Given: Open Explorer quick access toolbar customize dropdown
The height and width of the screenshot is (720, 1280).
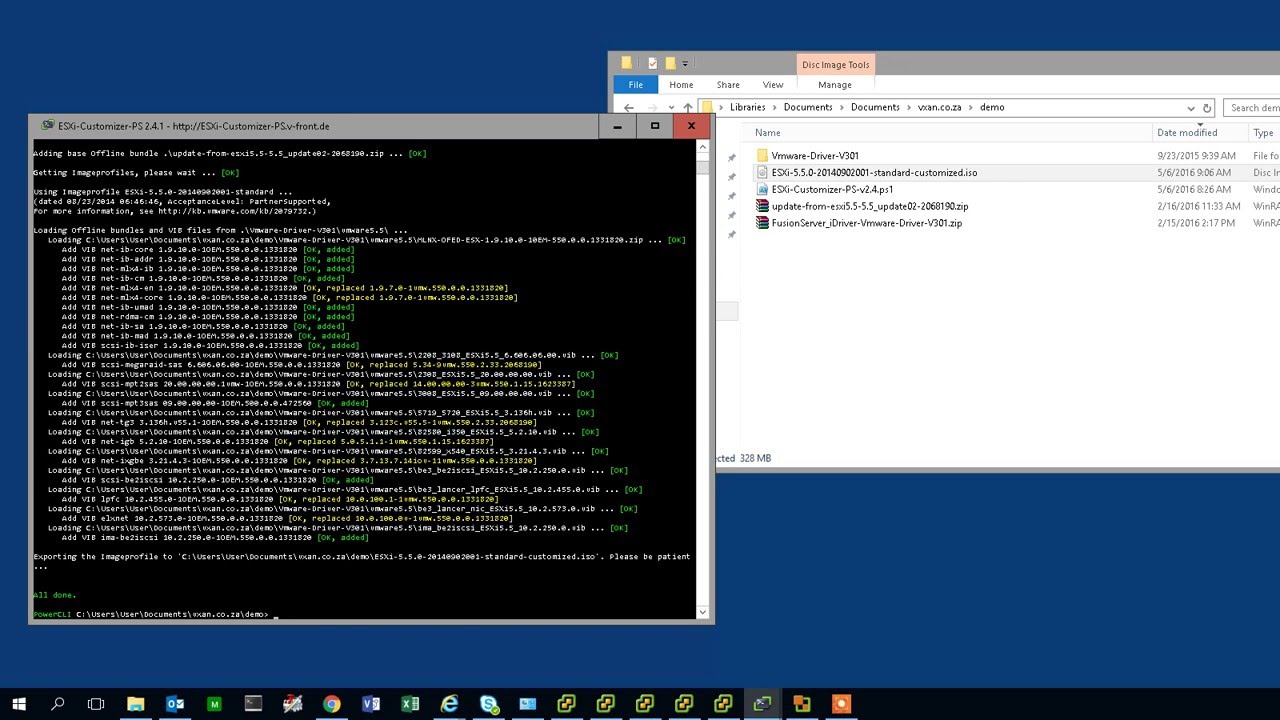Looking at the screenshot, I should coord(685,65).
